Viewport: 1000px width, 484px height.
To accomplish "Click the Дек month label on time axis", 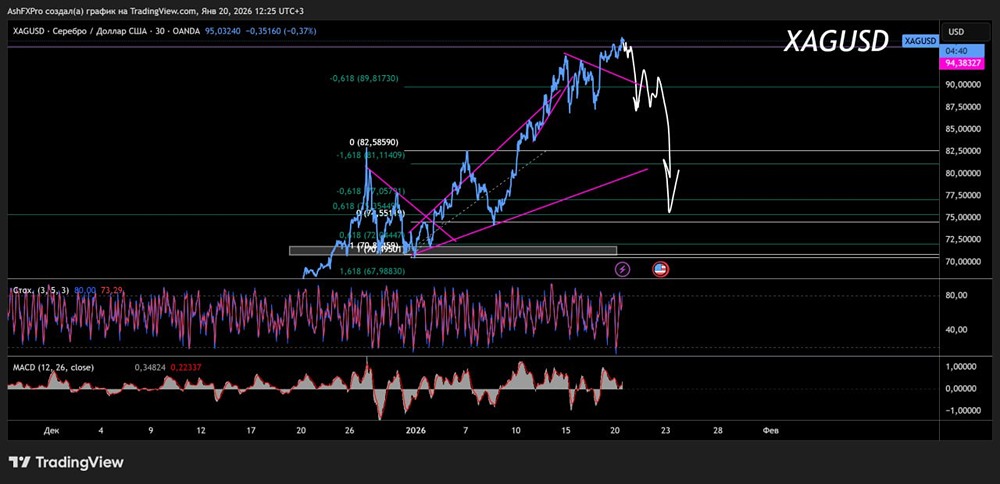I will [51, 430].
